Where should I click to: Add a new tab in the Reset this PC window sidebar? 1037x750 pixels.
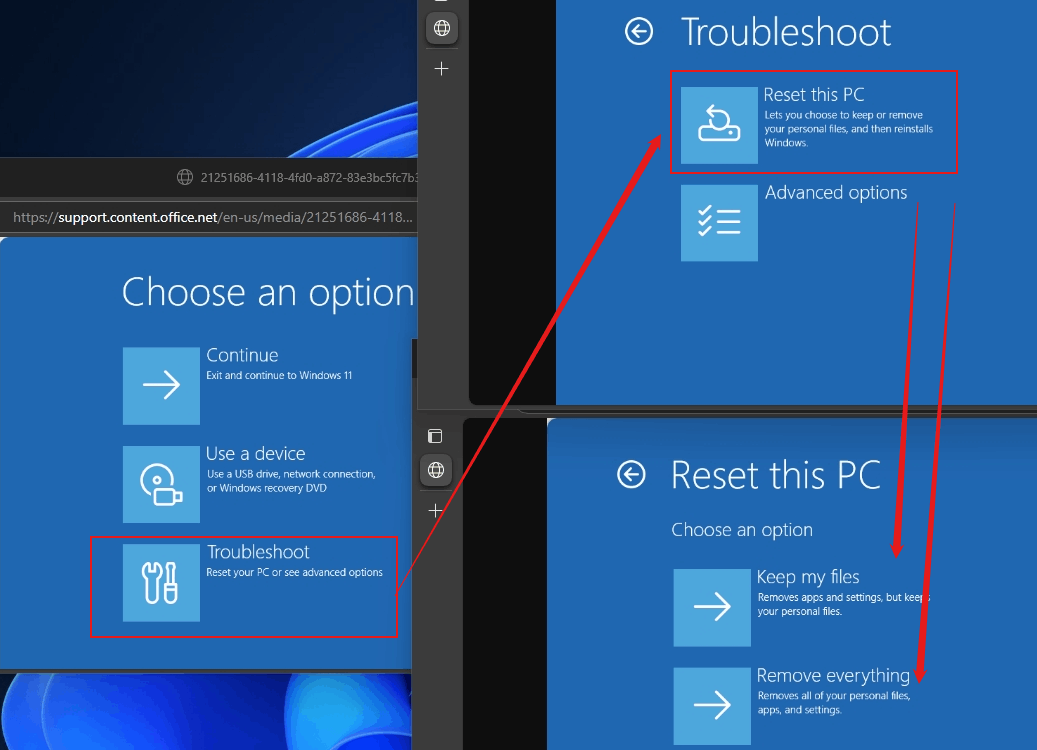436,511
